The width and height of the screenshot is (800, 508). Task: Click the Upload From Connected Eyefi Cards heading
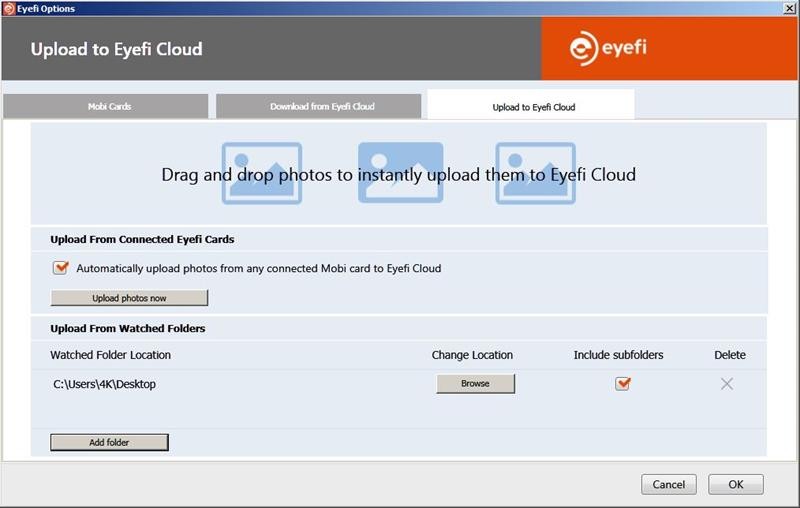coord(142,239)
